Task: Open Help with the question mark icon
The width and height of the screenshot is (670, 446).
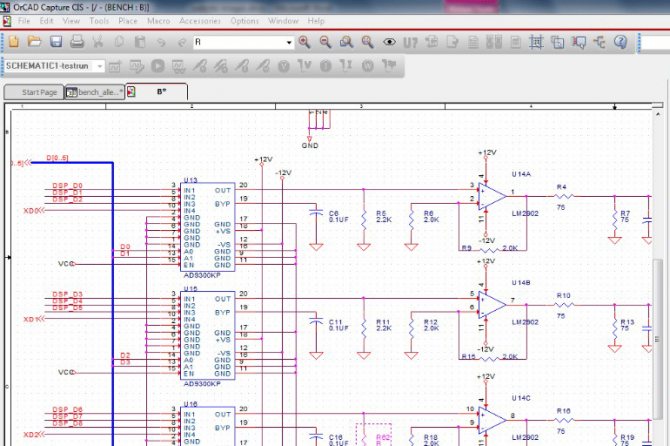Action: (620, 42)
